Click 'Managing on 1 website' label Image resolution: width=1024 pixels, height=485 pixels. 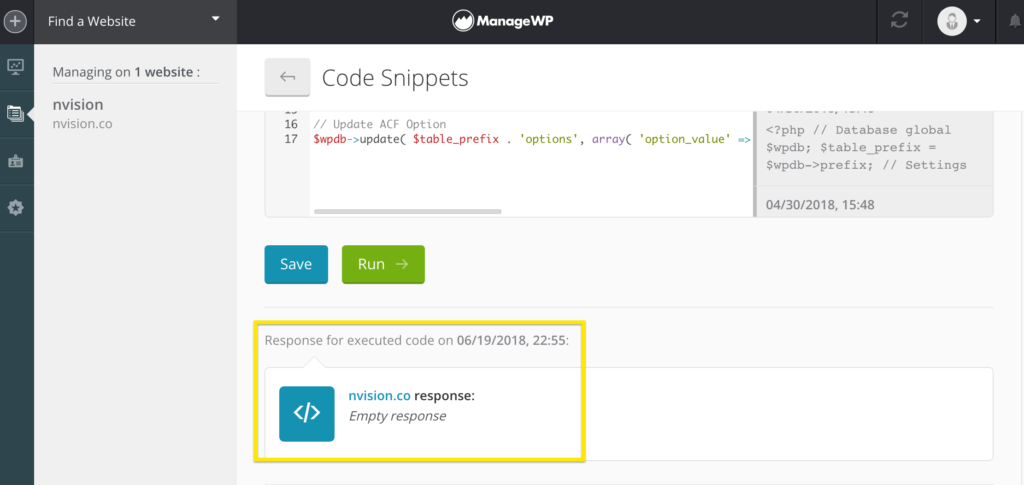pyautogui.click(x=126, y=72)
